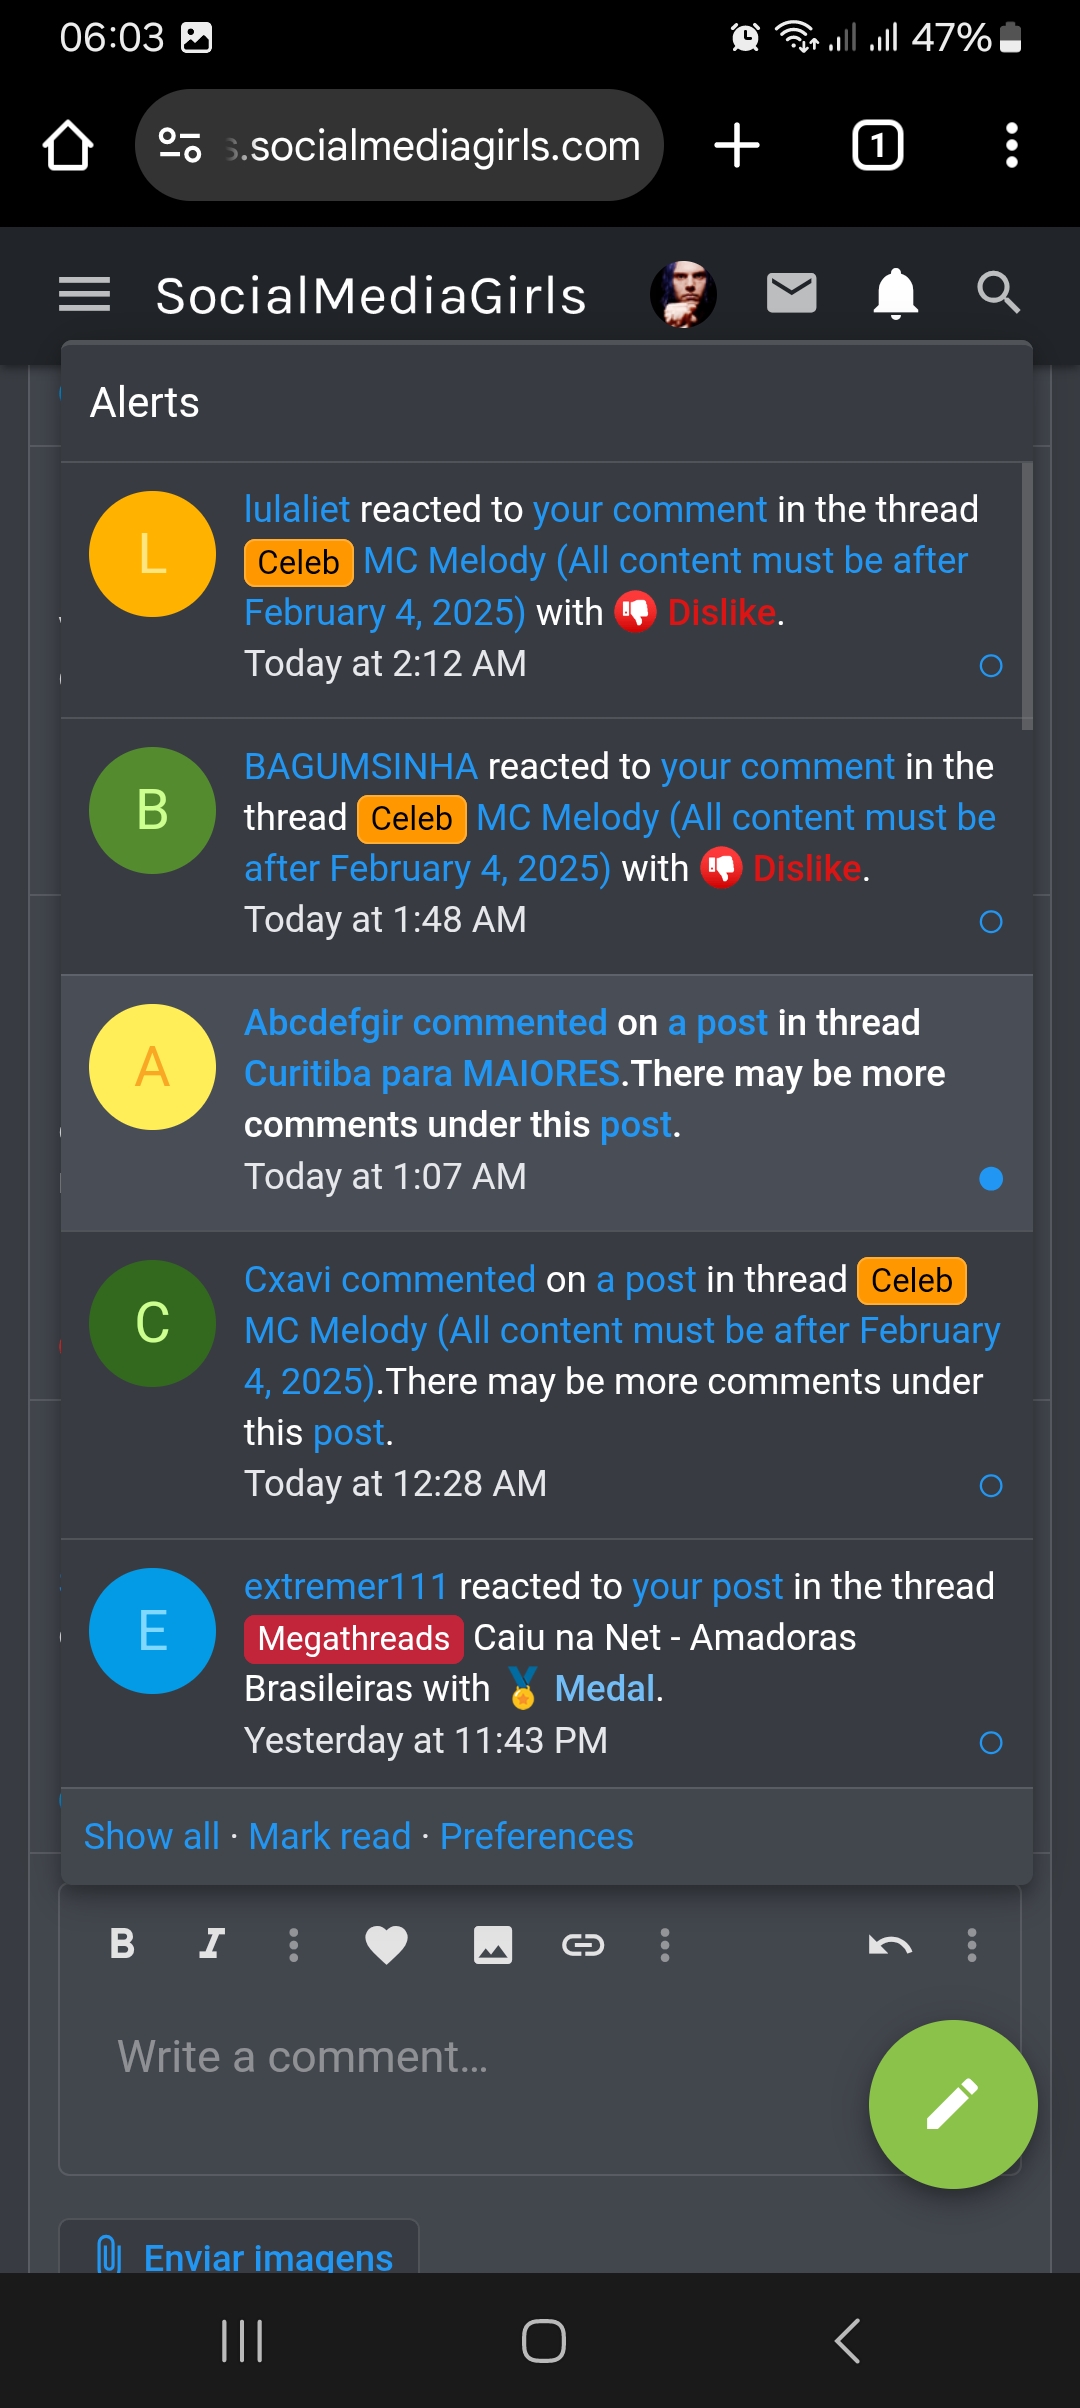
Task: Open the hamburger navigation menu
Action: pos(85,295)
